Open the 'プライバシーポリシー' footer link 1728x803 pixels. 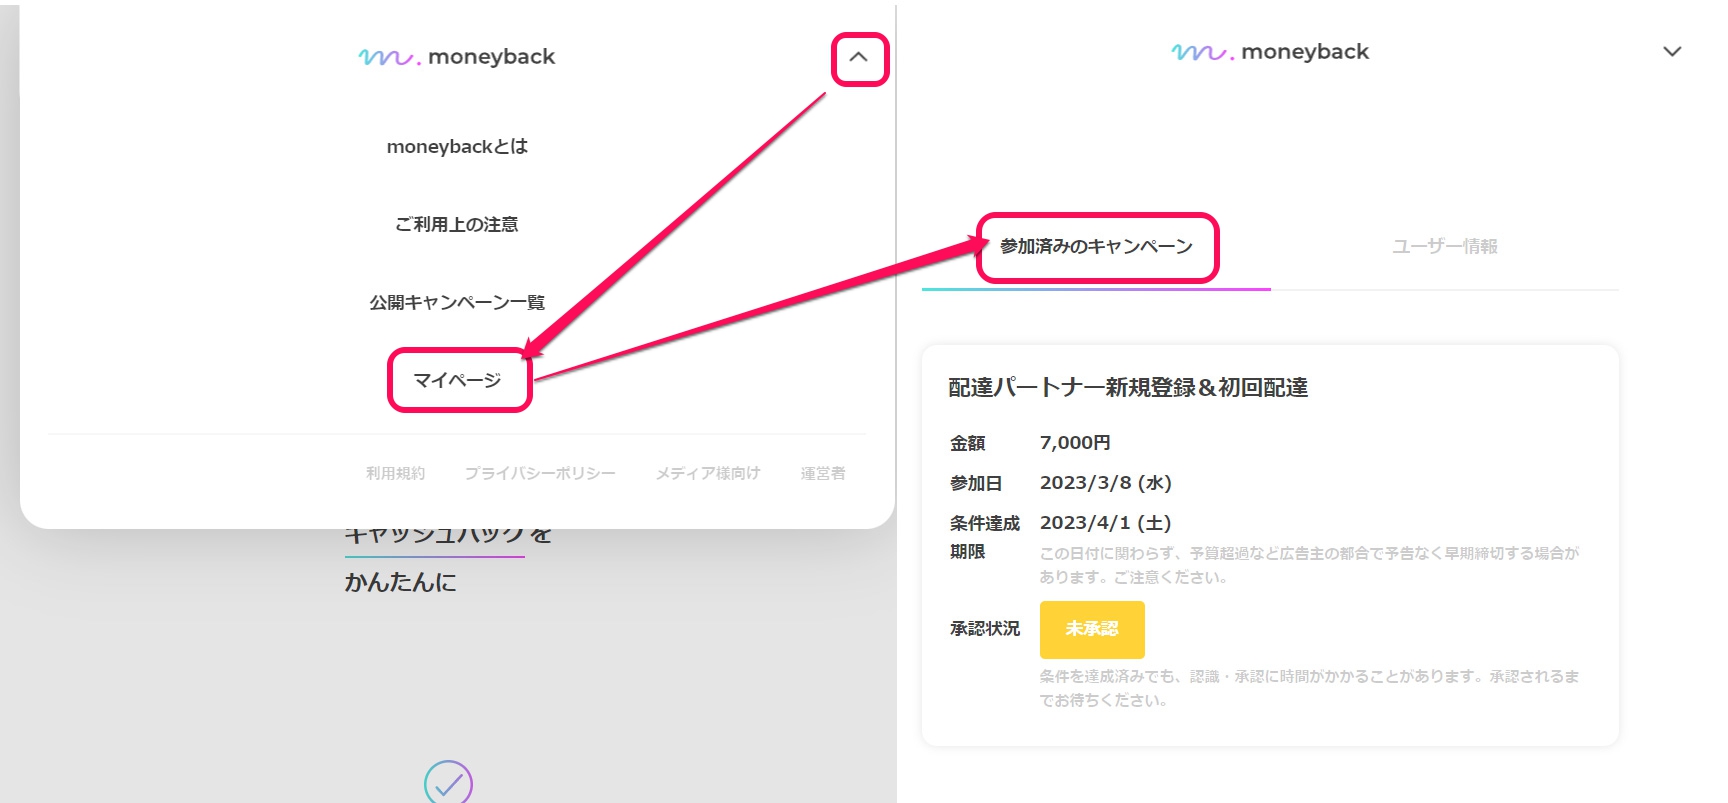(540, 473)
